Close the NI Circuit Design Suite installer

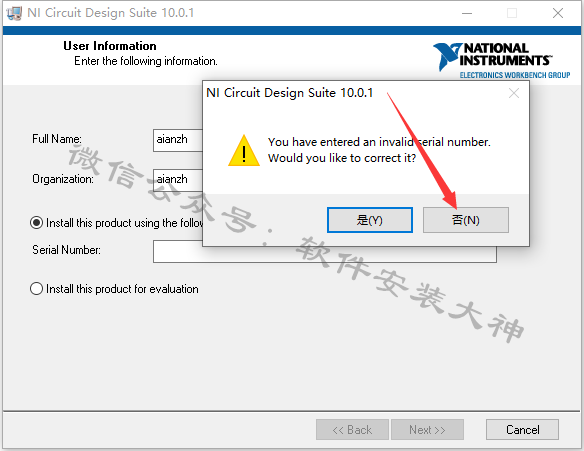click(558, 13)
